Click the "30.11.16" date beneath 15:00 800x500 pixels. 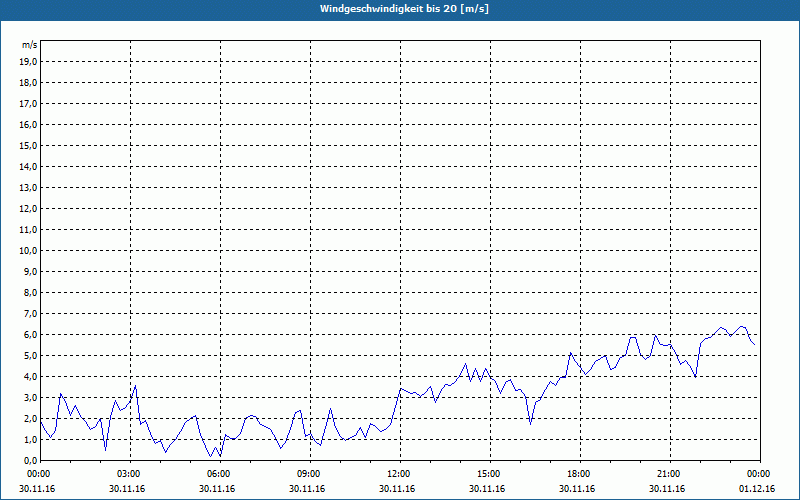pos(487,489)
